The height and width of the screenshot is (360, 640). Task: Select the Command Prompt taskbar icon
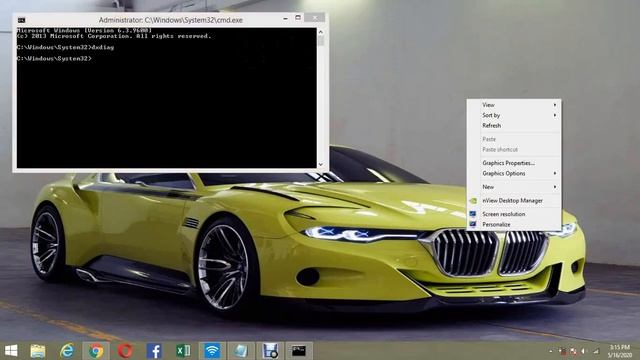click(299, 351)
